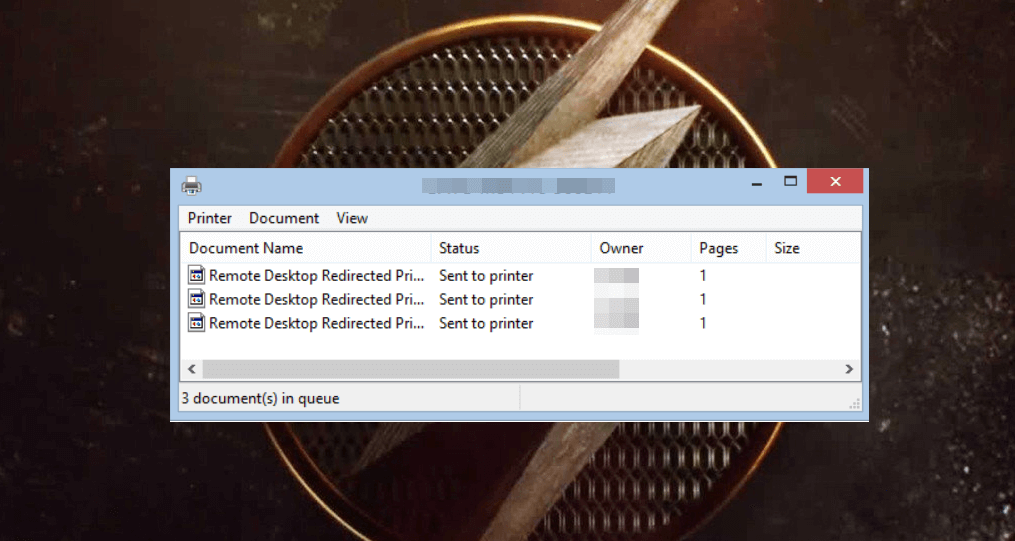Open the Document menu

pyautogui.click(x=284, y=218)
